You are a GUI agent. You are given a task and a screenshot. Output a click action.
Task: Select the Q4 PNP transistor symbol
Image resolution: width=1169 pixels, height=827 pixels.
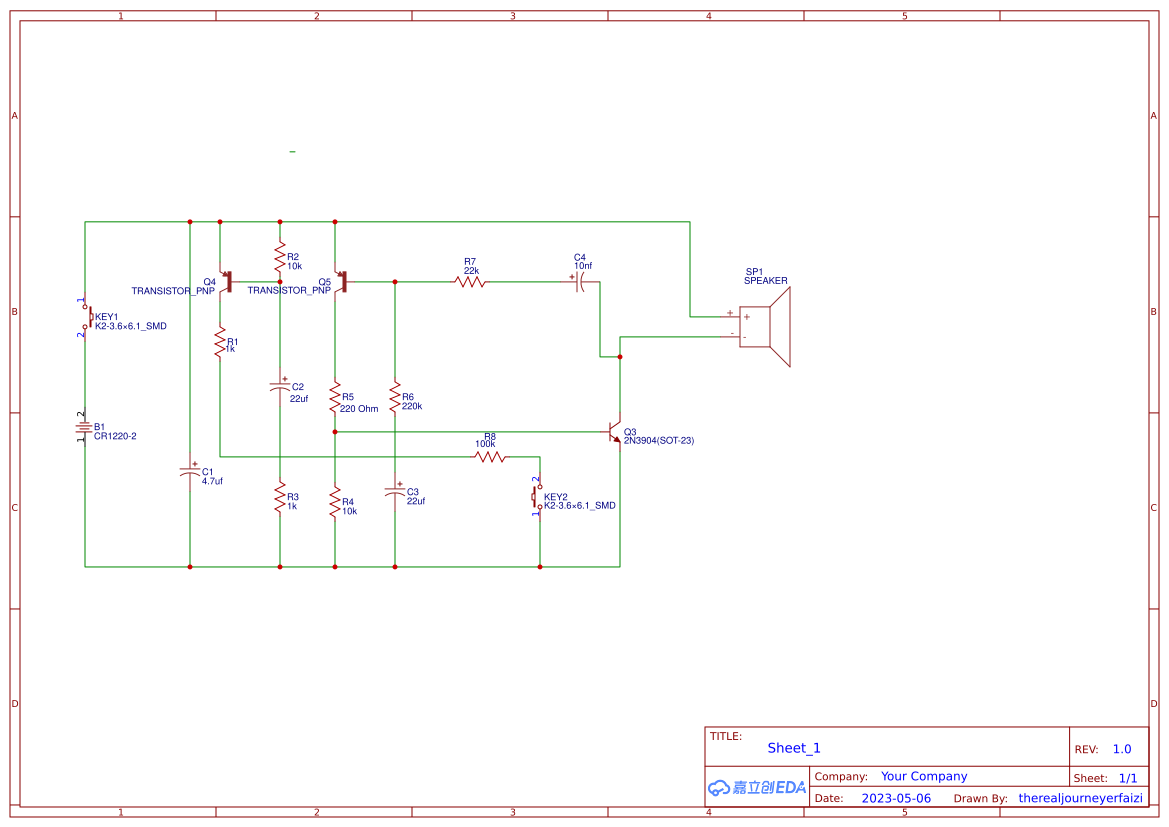point(228,282)
